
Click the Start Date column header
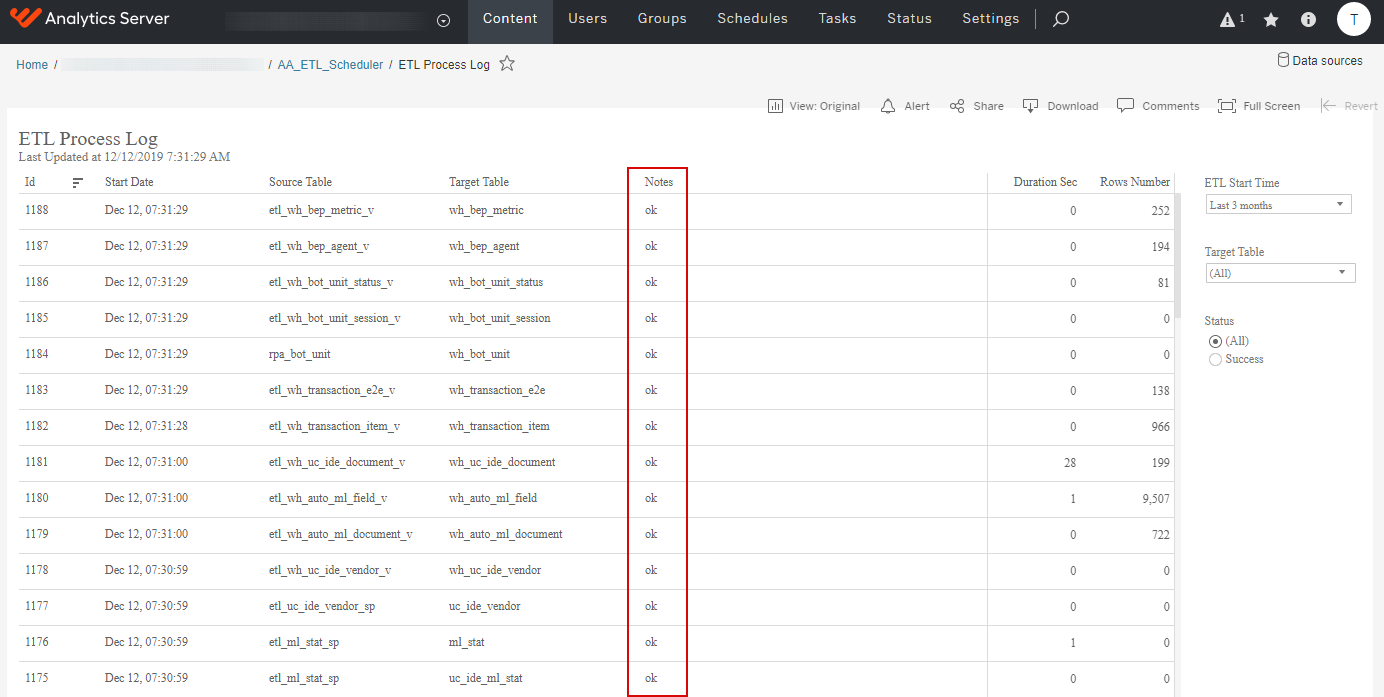click(x=129, y=182)
